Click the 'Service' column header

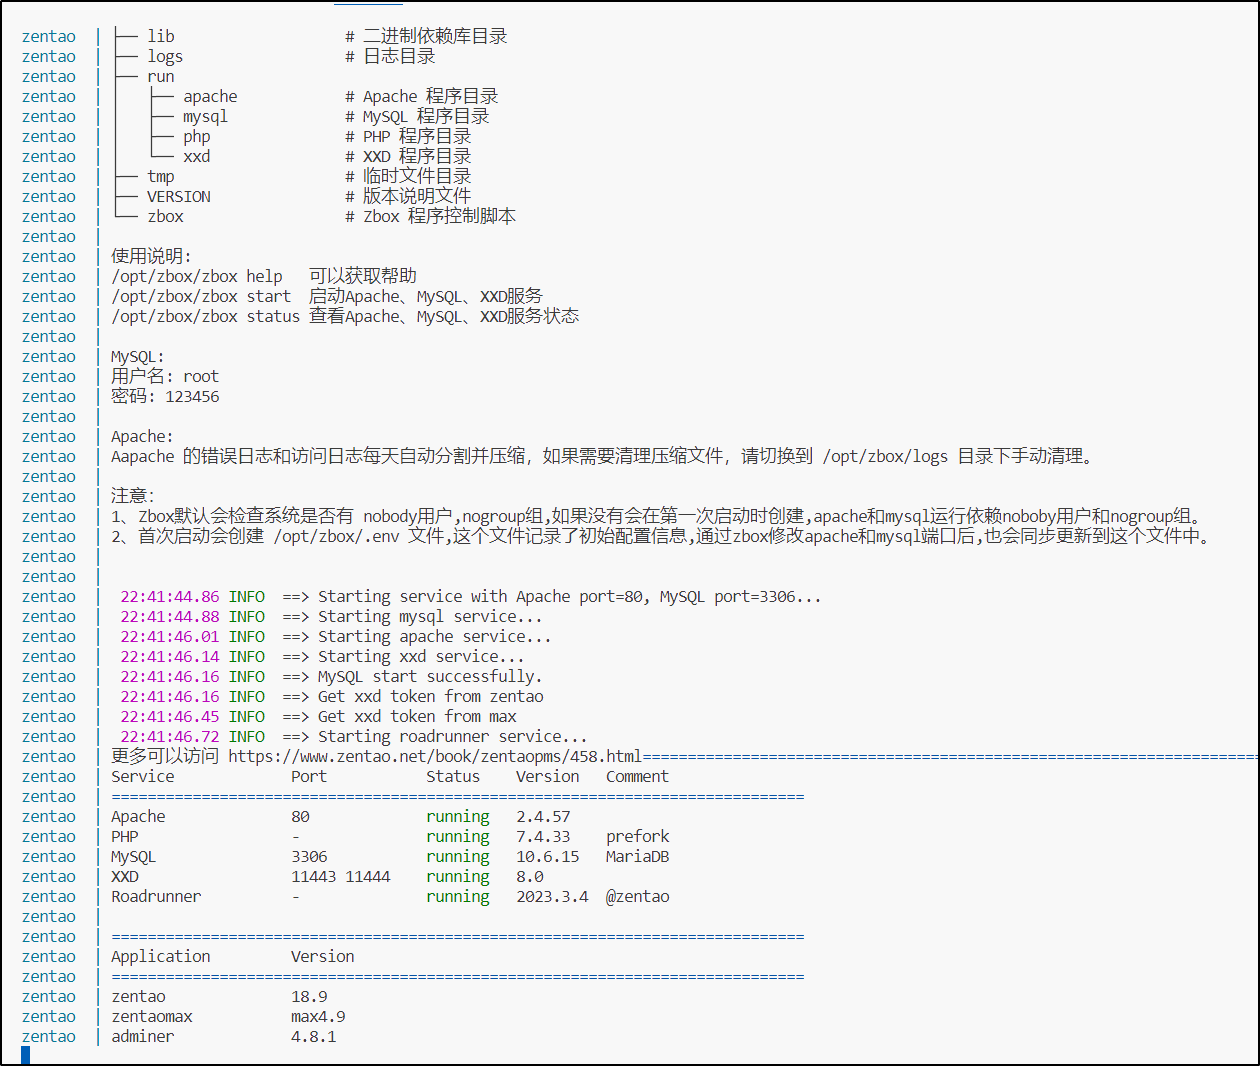[x=143, y=776]
